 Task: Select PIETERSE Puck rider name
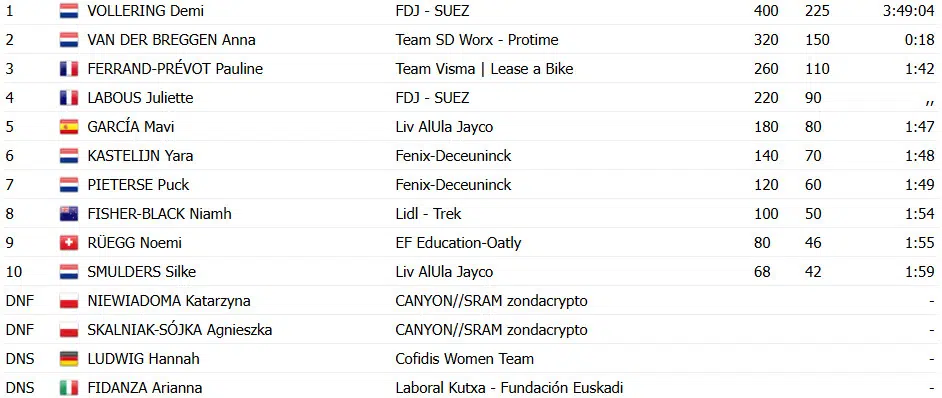pos(138,185)
